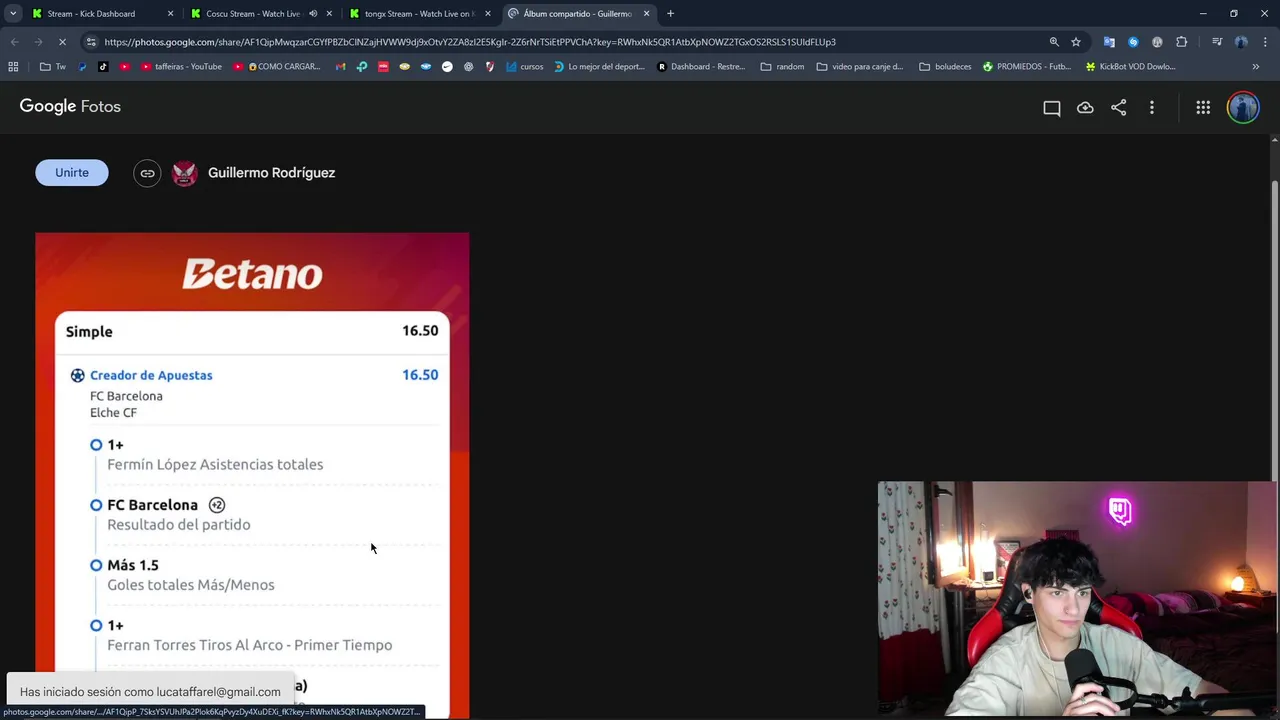1280x720 pixels.
Task: Open the Betano bet slip photo
Action: tap(252, 475)
